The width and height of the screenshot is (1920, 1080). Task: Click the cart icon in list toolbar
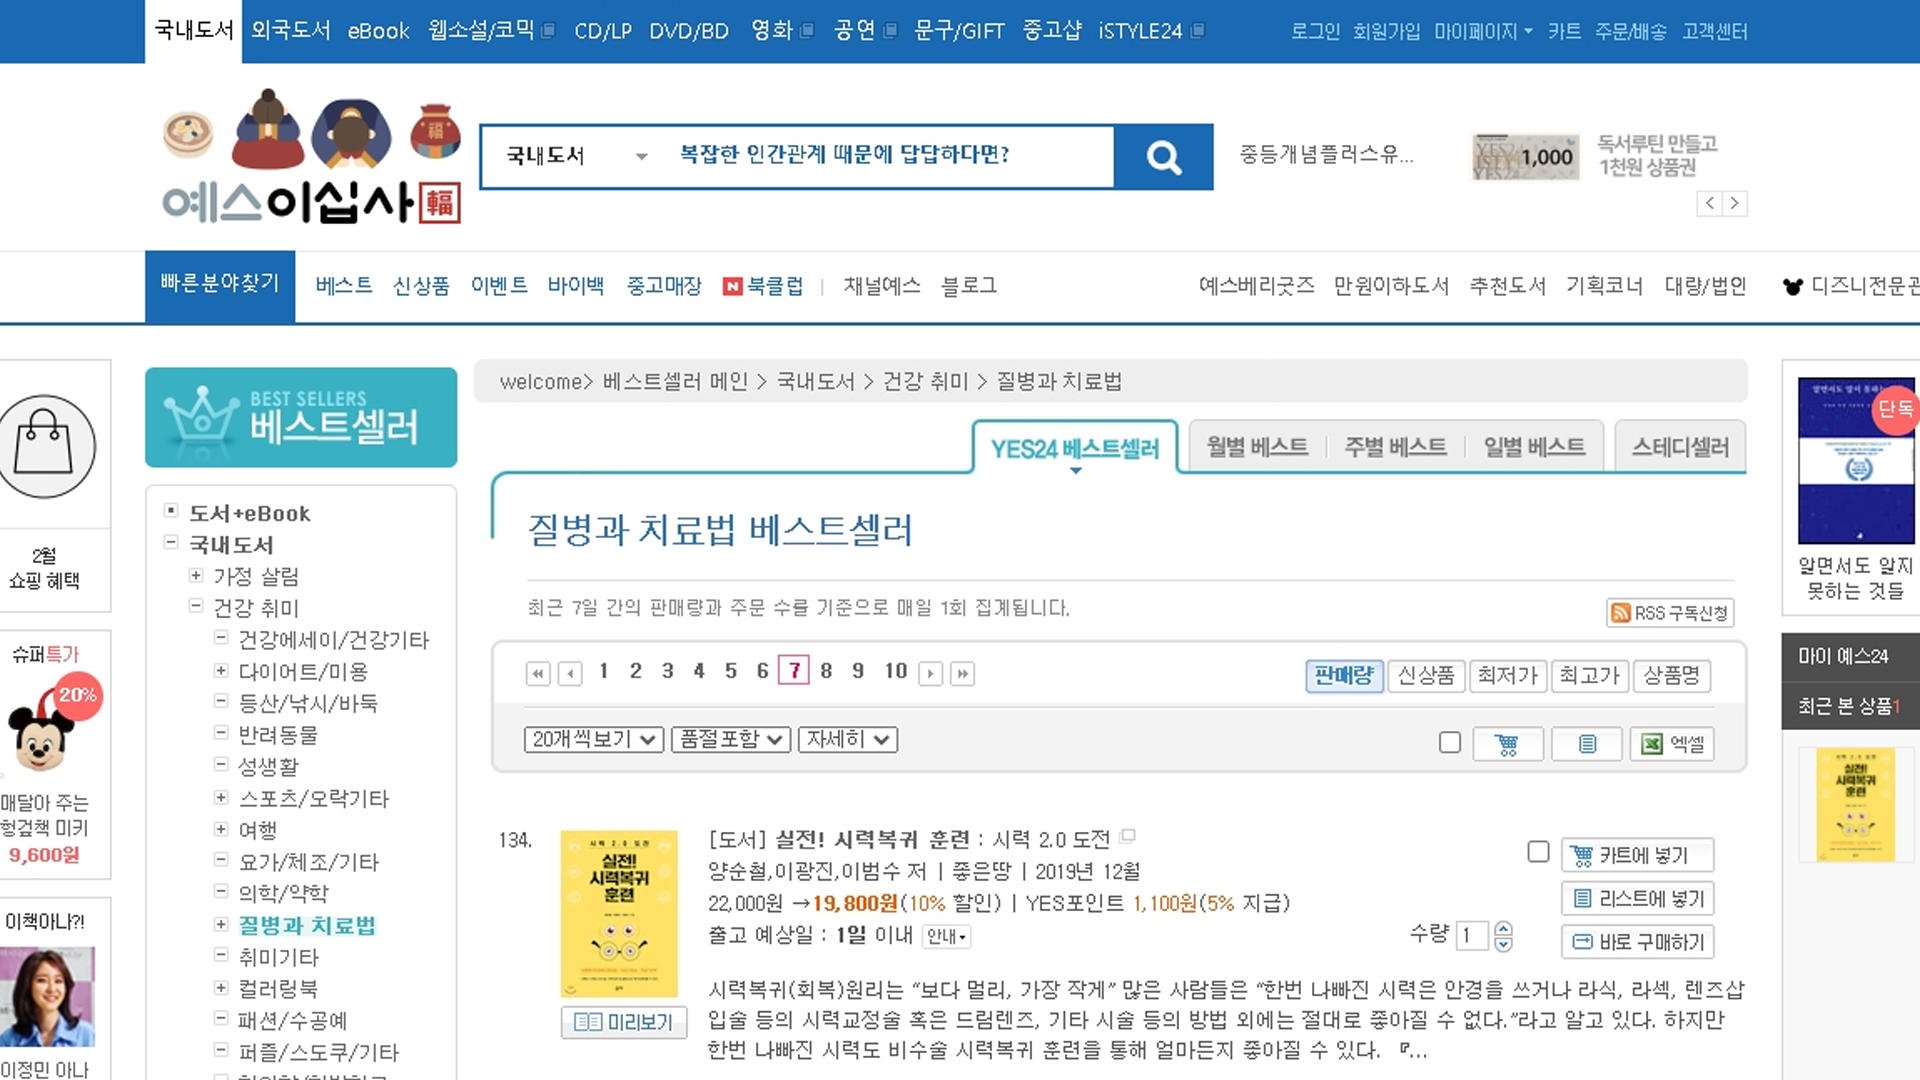[x=1507, y=744]
